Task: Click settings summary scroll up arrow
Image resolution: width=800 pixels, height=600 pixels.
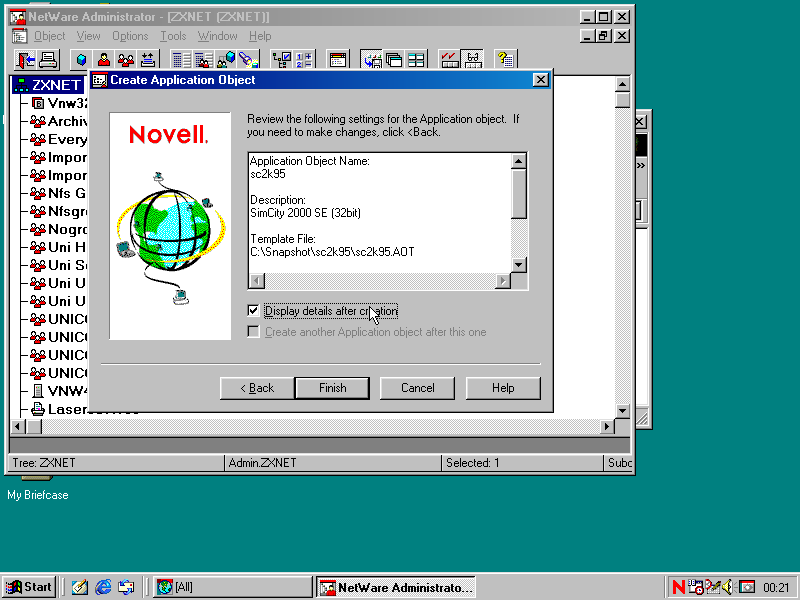Action: (518, 162)
